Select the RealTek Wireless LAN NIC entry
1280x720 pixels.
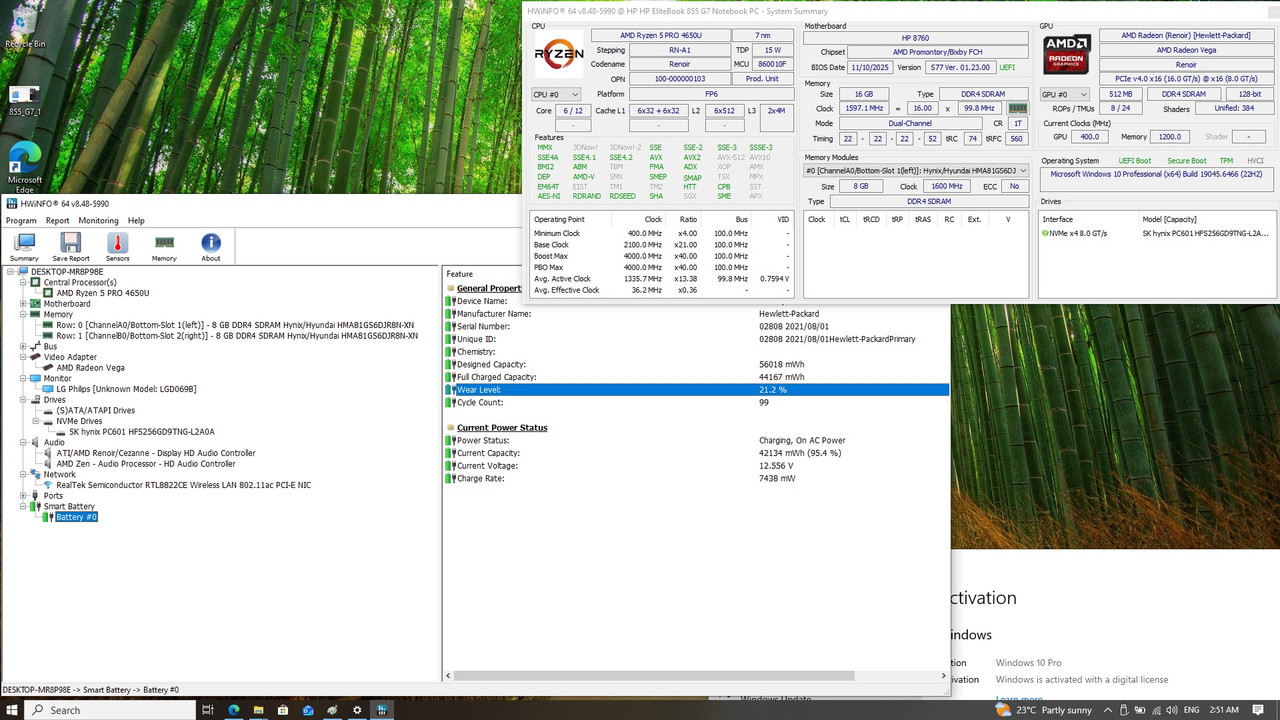click(183, 485)
